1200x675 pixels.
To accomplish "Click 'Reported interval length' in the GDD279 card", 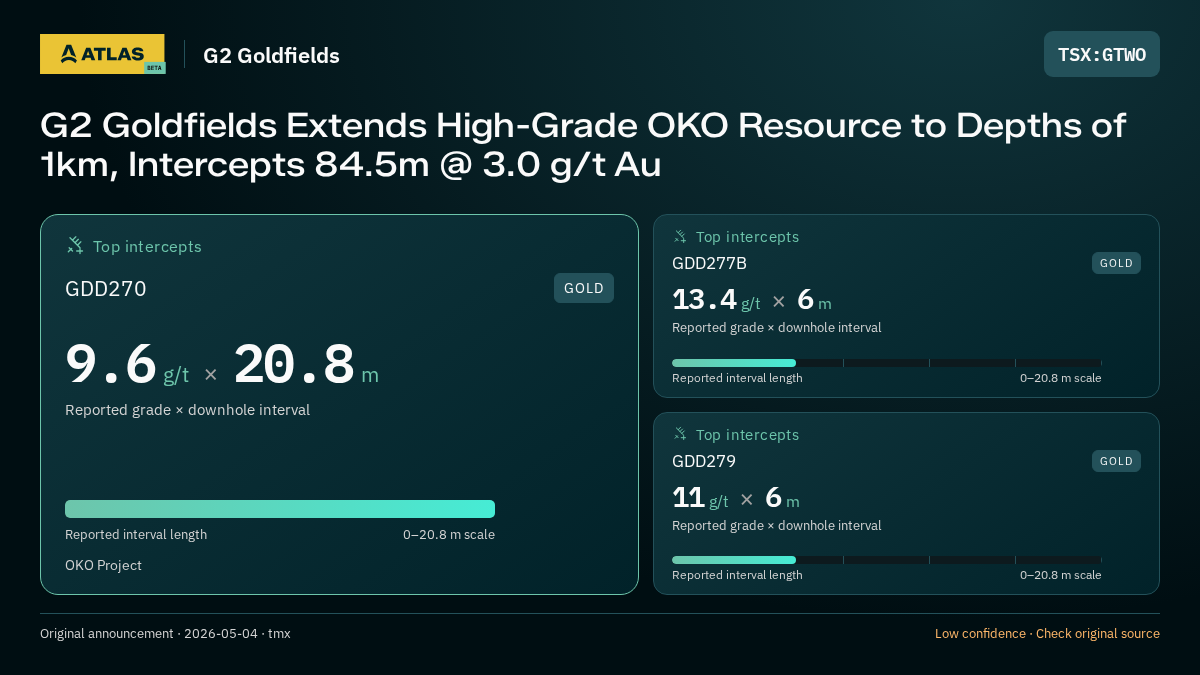I will pyautogui.click(x=737, y=575).
